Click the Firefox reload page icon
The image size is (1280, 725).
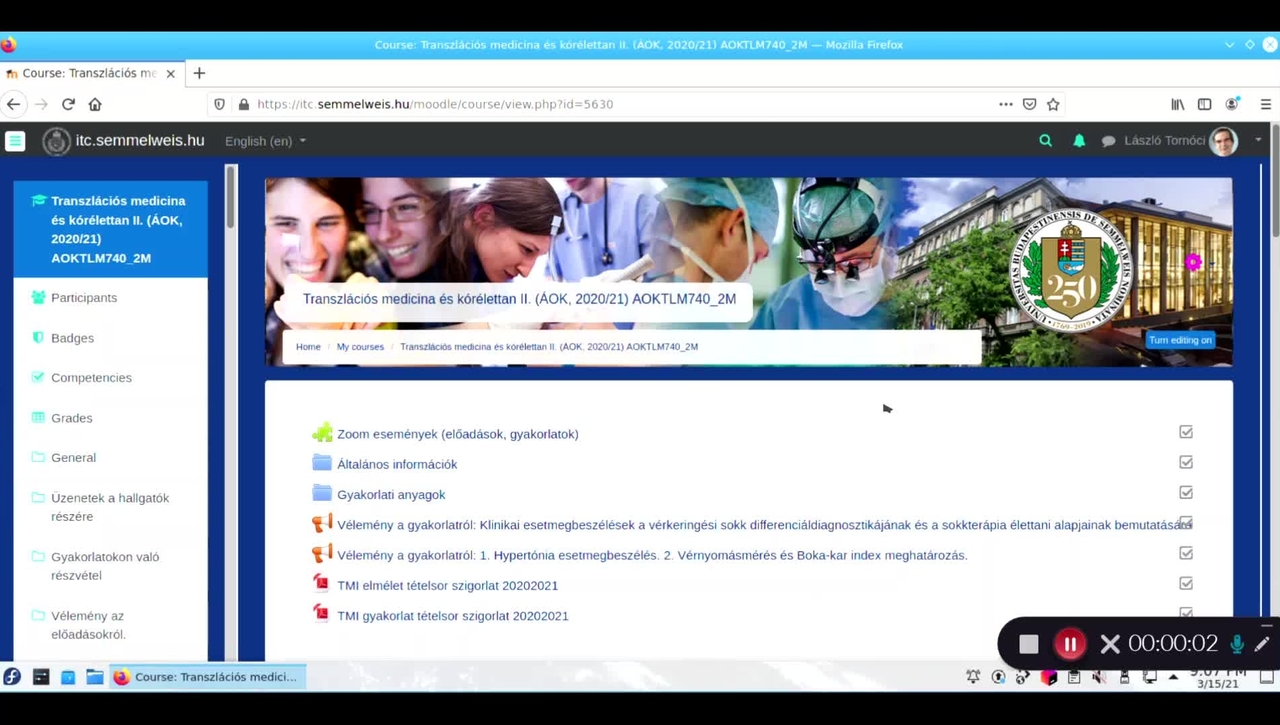[68, 104]
